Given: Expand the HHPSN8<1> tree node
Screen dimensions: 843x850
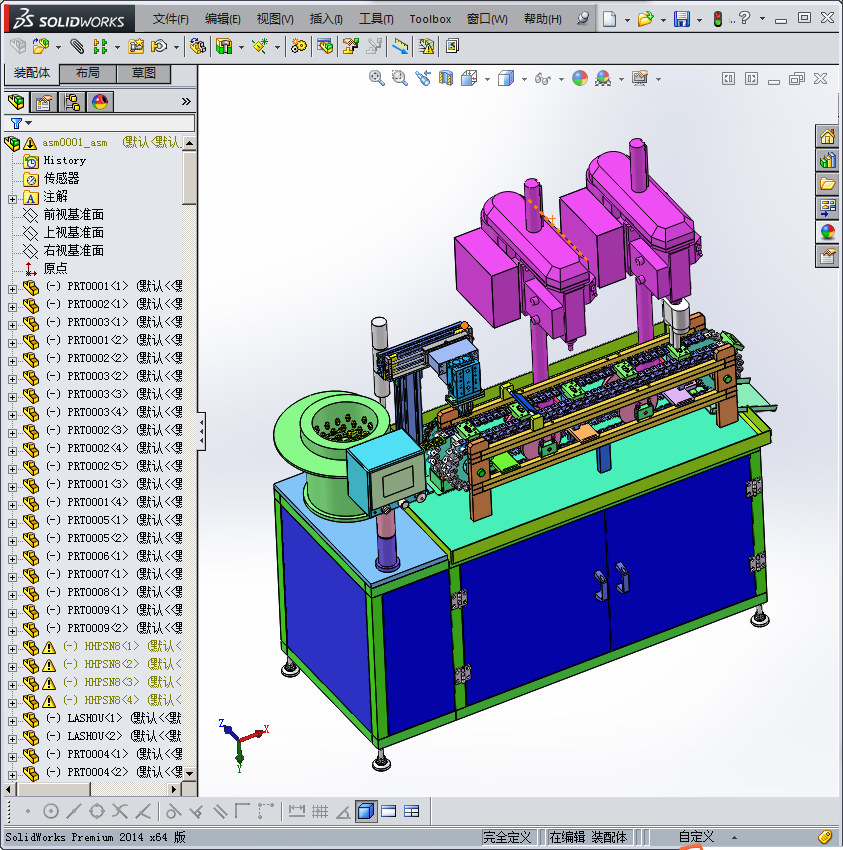Looking at the screenshot, I should pos(12,649).
